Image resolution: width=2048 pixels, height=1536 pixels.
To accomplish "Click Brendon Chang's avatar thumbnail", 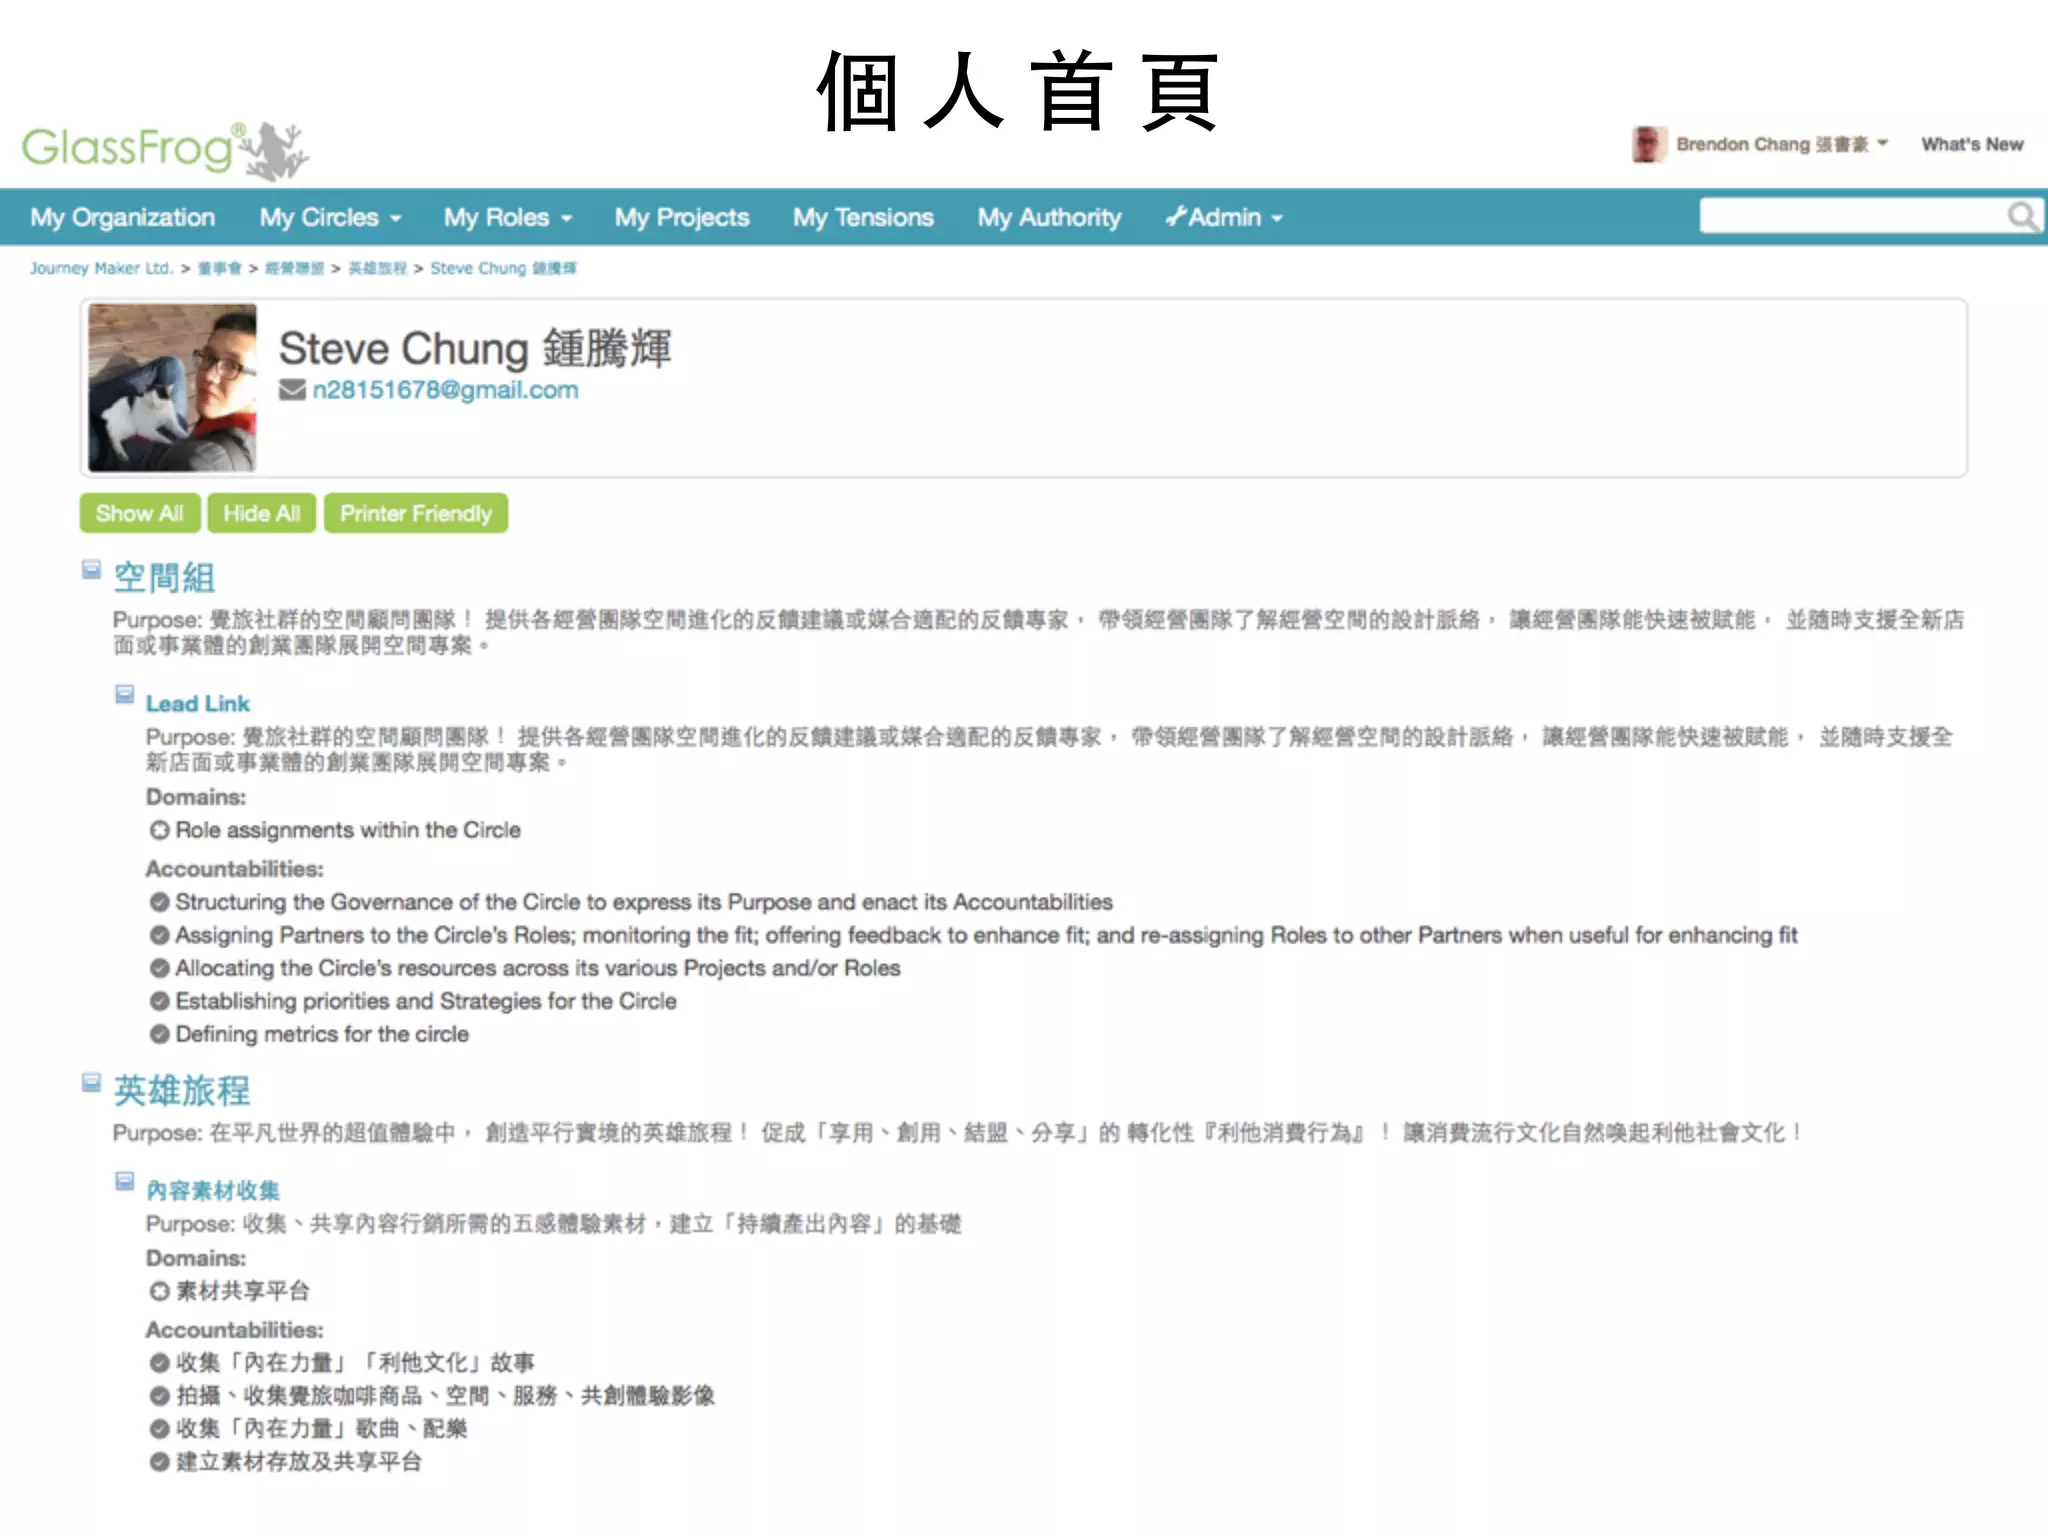I will pos(1648,145).
